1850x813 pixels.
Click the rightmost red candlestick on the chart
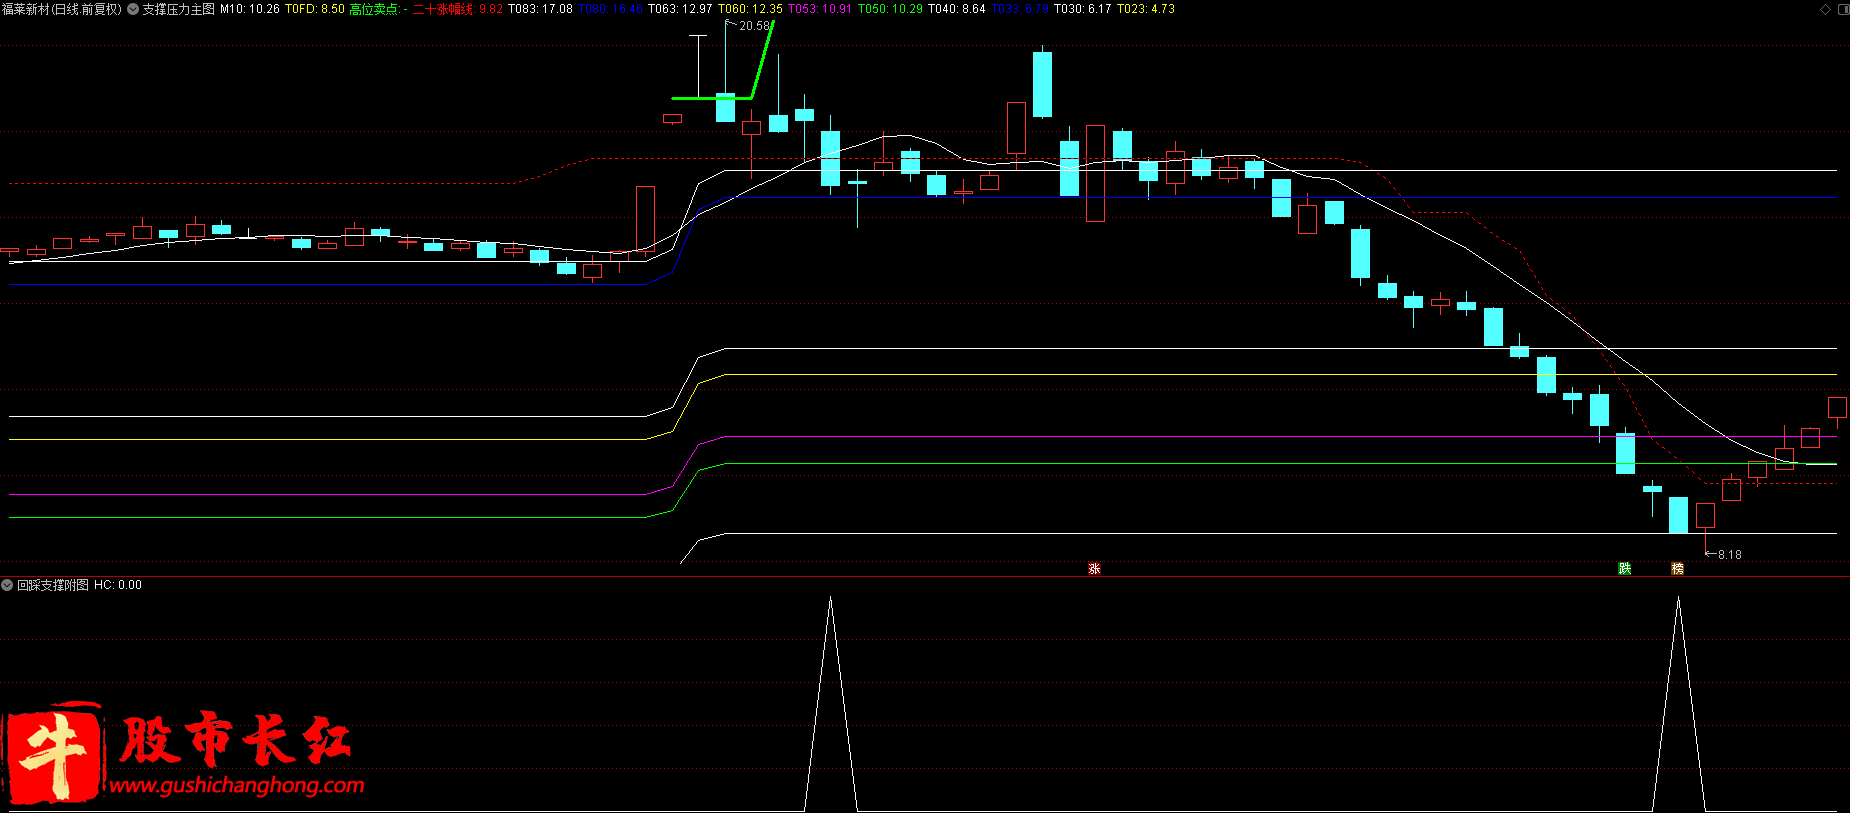[1837, 407]
